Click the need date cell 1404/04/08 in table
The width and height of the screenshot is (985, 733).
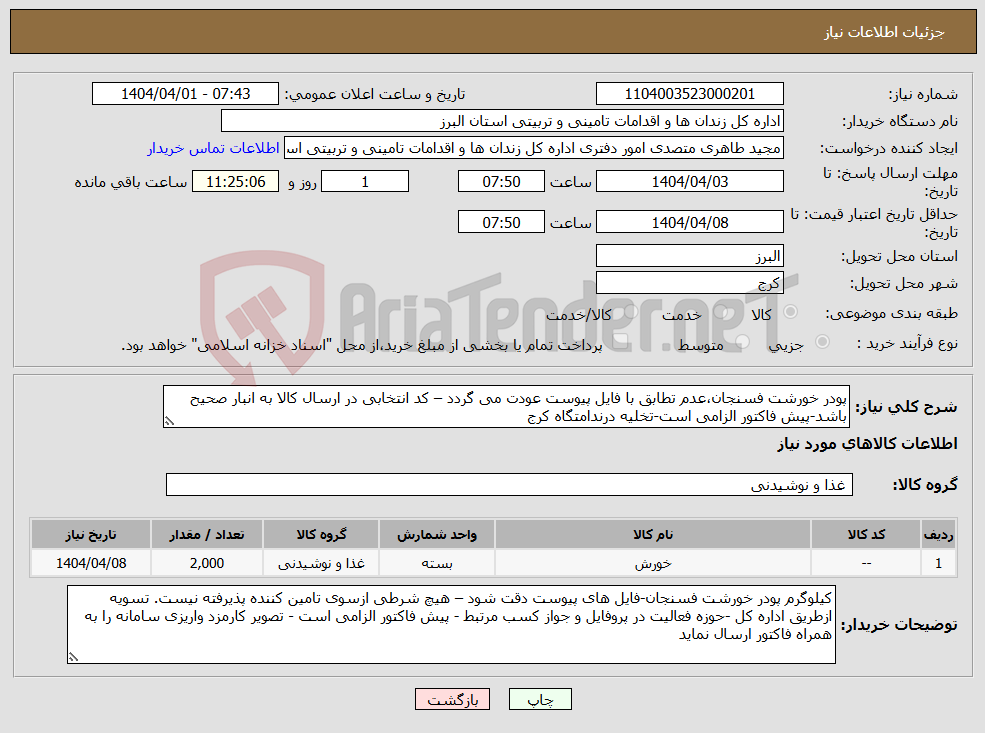91,563
